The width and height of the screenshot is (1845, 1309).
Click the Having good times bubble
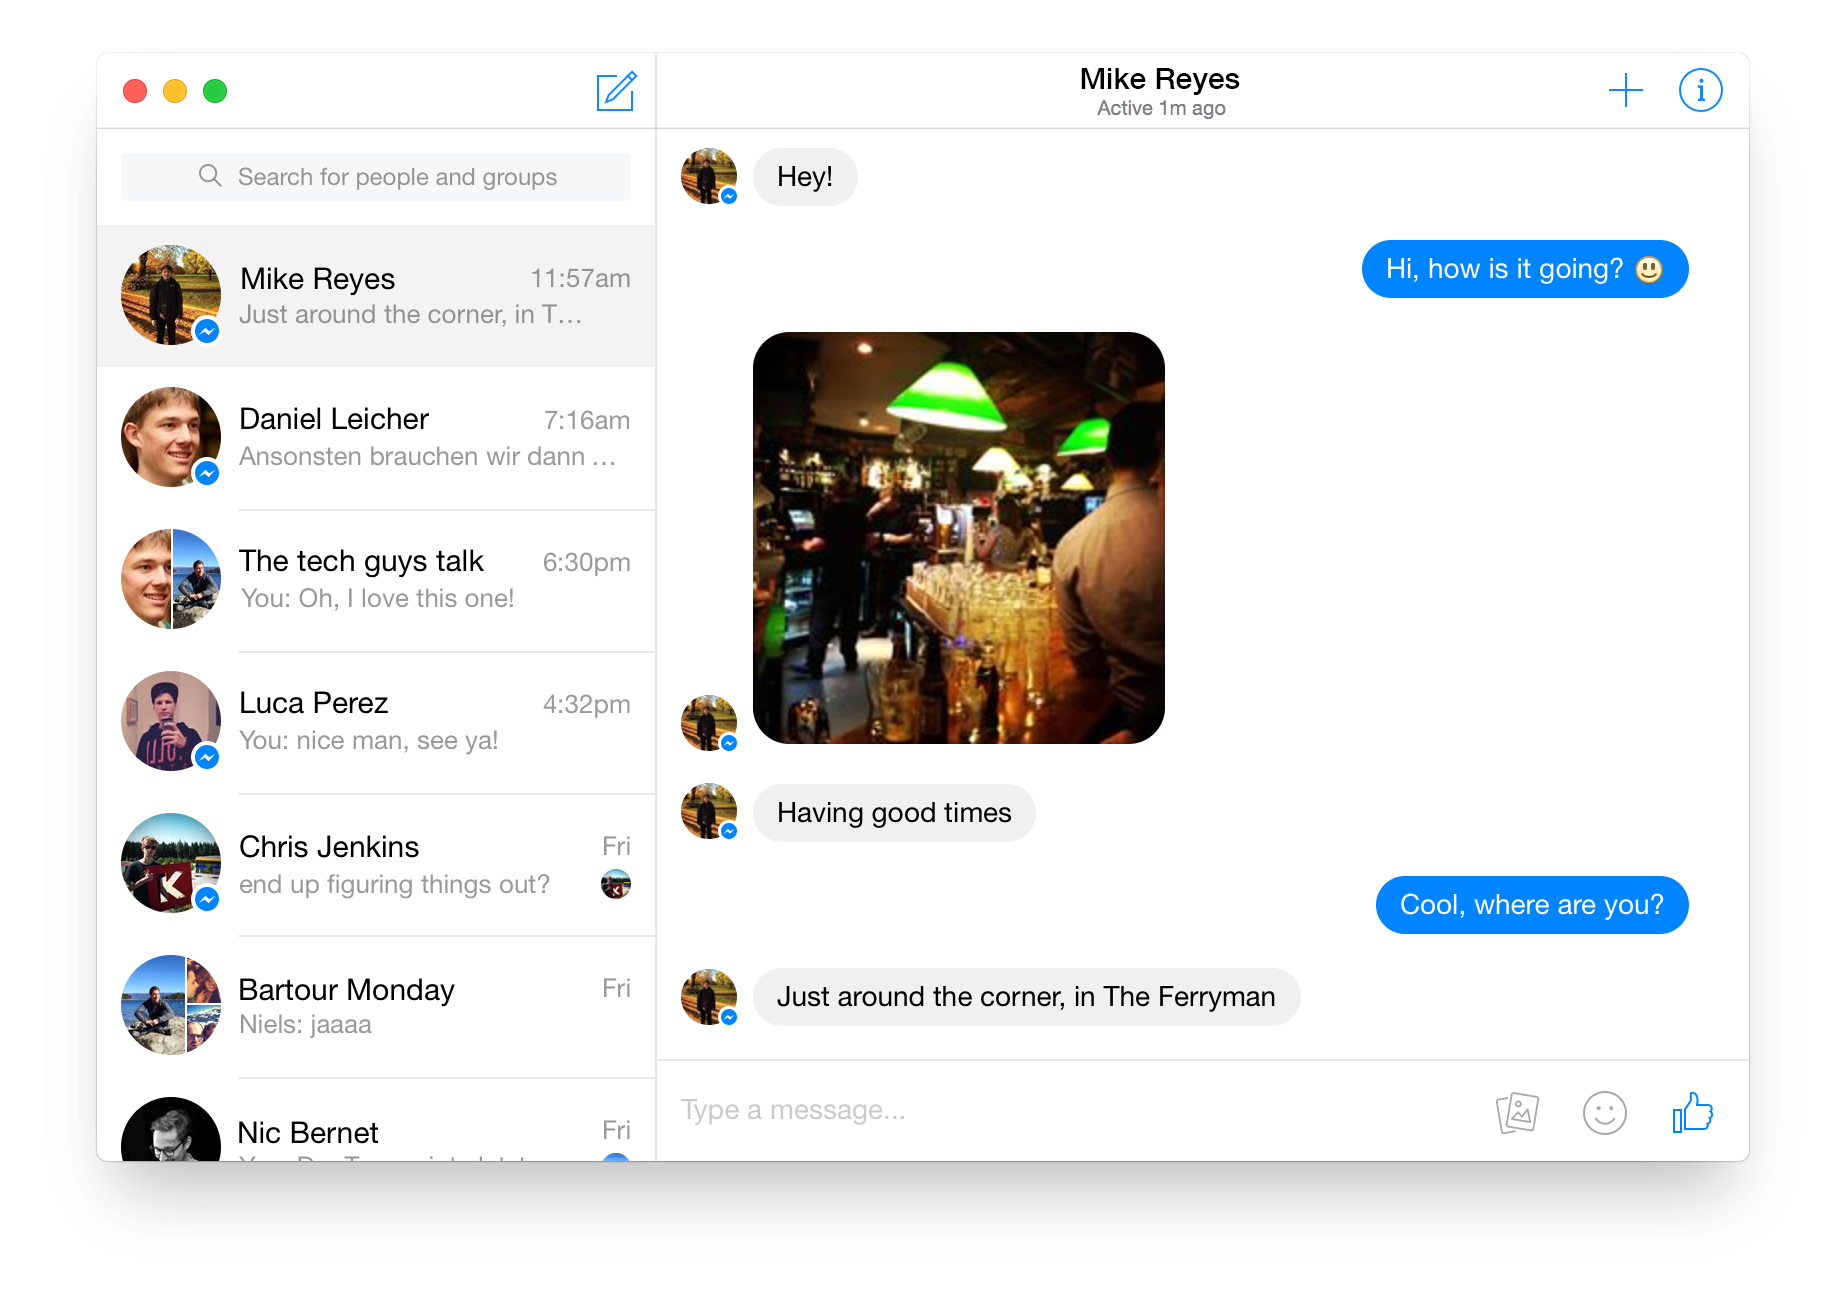[894, 813]
